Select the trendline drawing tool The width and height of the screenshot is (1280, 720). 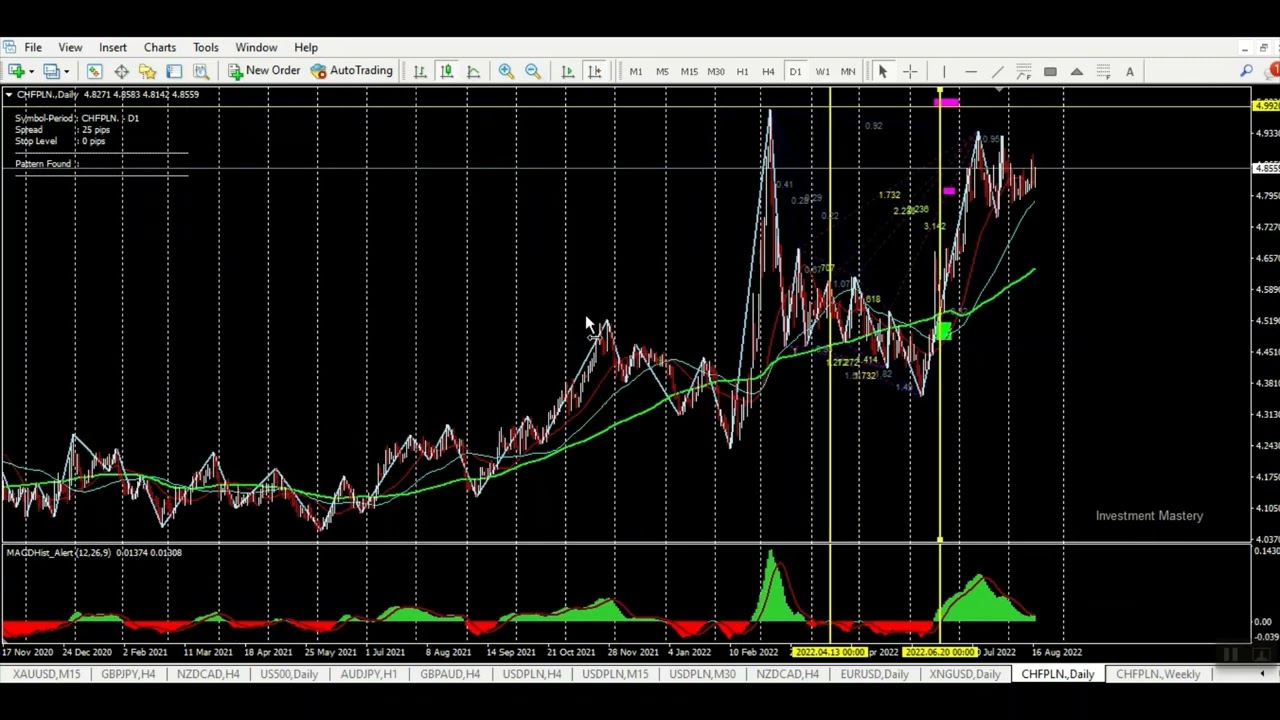(x=997, y=71)
